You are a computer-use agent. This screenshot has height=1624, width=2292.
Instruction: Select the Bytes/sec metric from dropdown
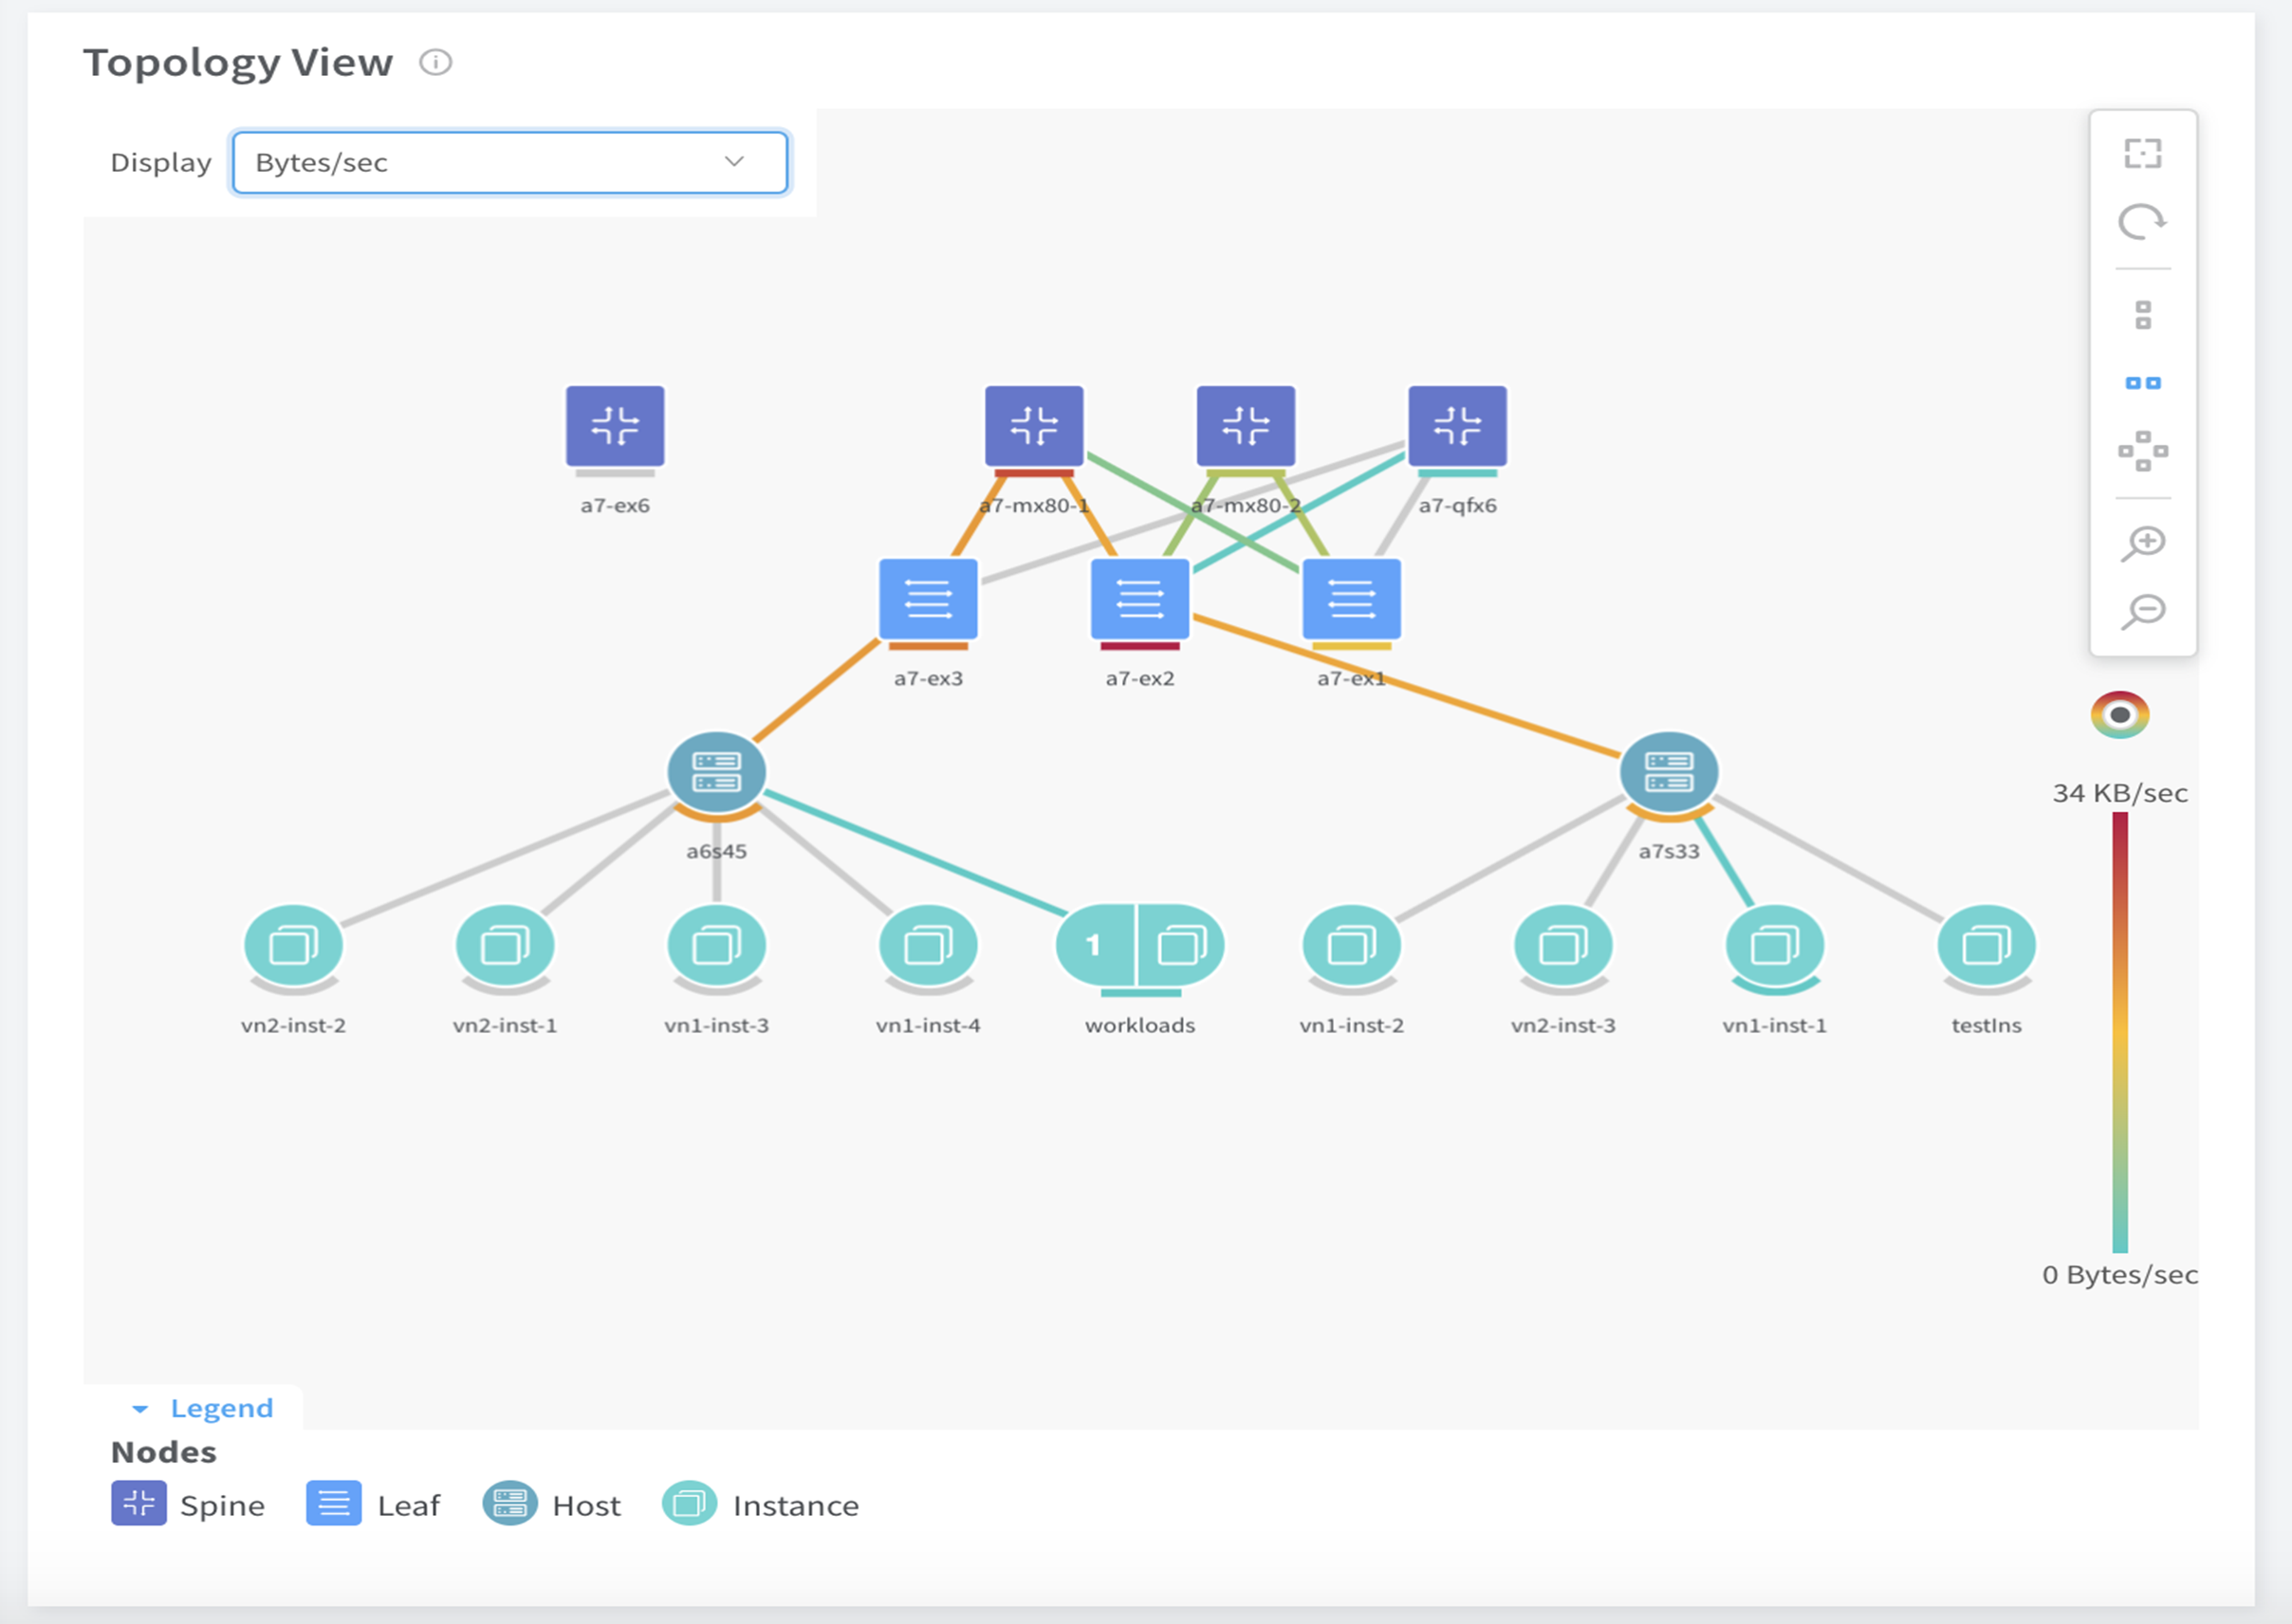pos(508,161)
